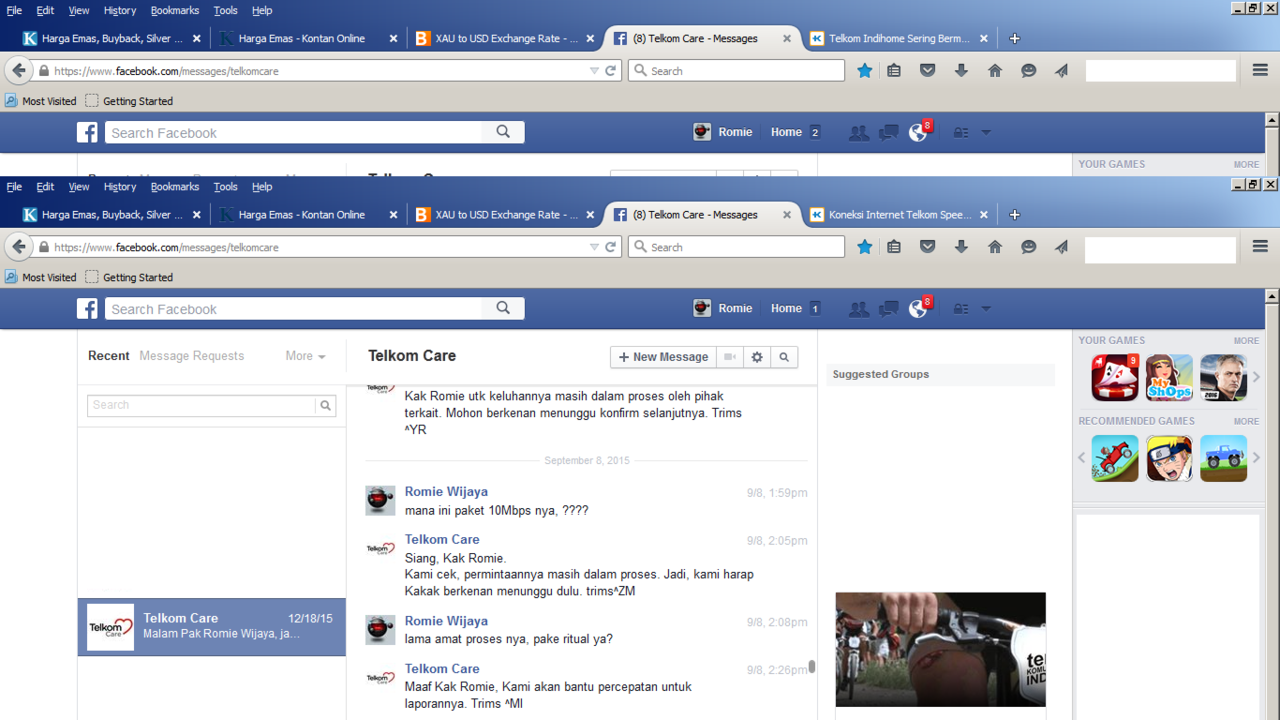The width and height of the screenshot is (1280, 720).
Task: Click the magnifier in the conversations search box
Action: click(x=325, y=405)
